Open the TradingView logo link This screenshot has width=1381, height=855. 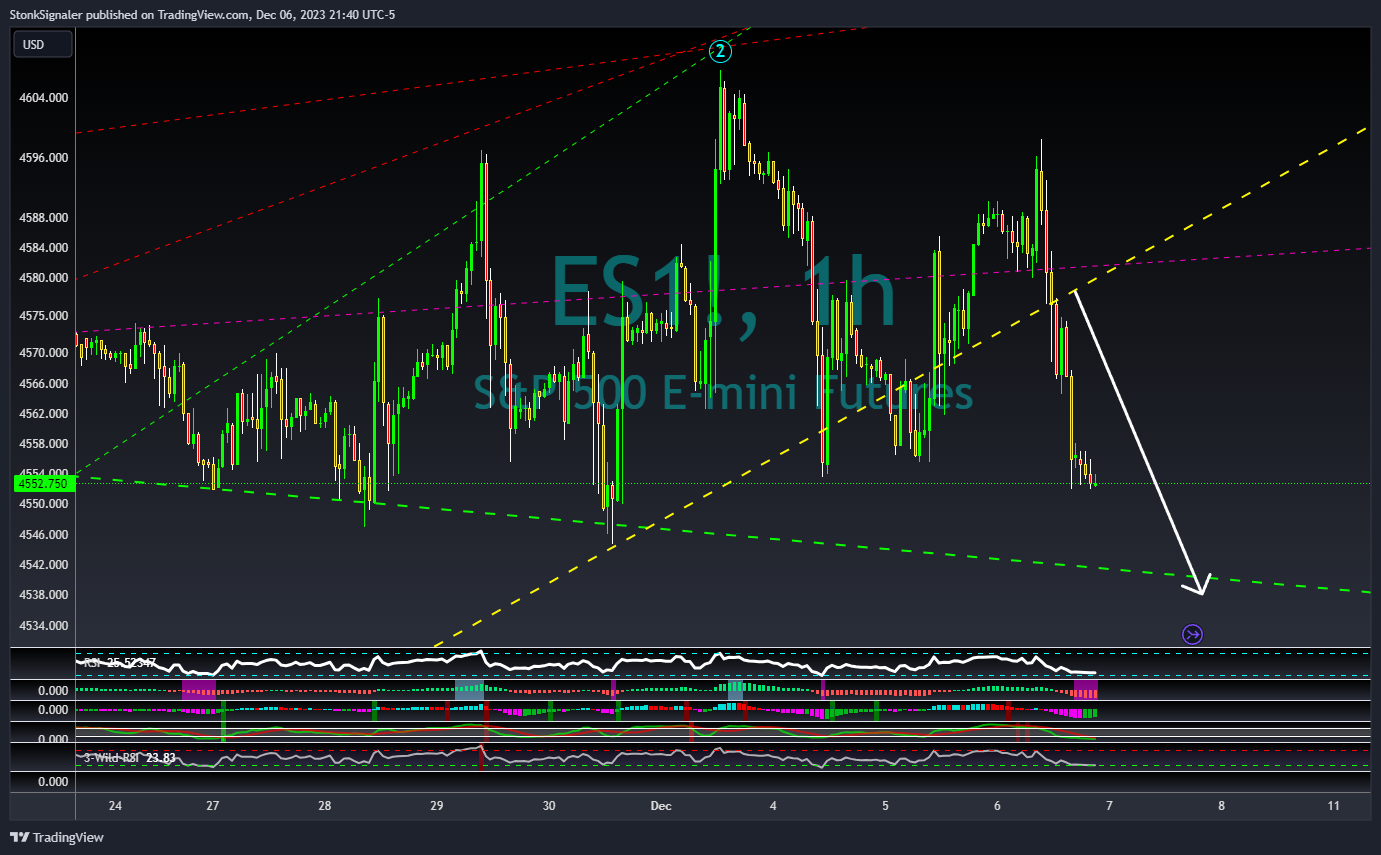pyautogui.click(x=57, y=837)
